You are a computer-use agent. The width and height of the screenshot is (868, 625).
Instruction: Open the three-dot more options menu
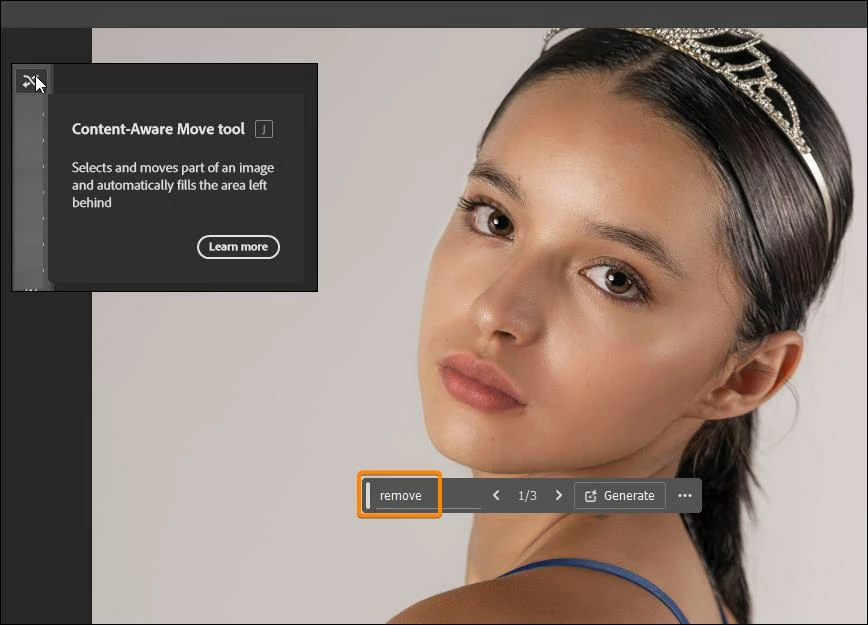tap(685, 495)
